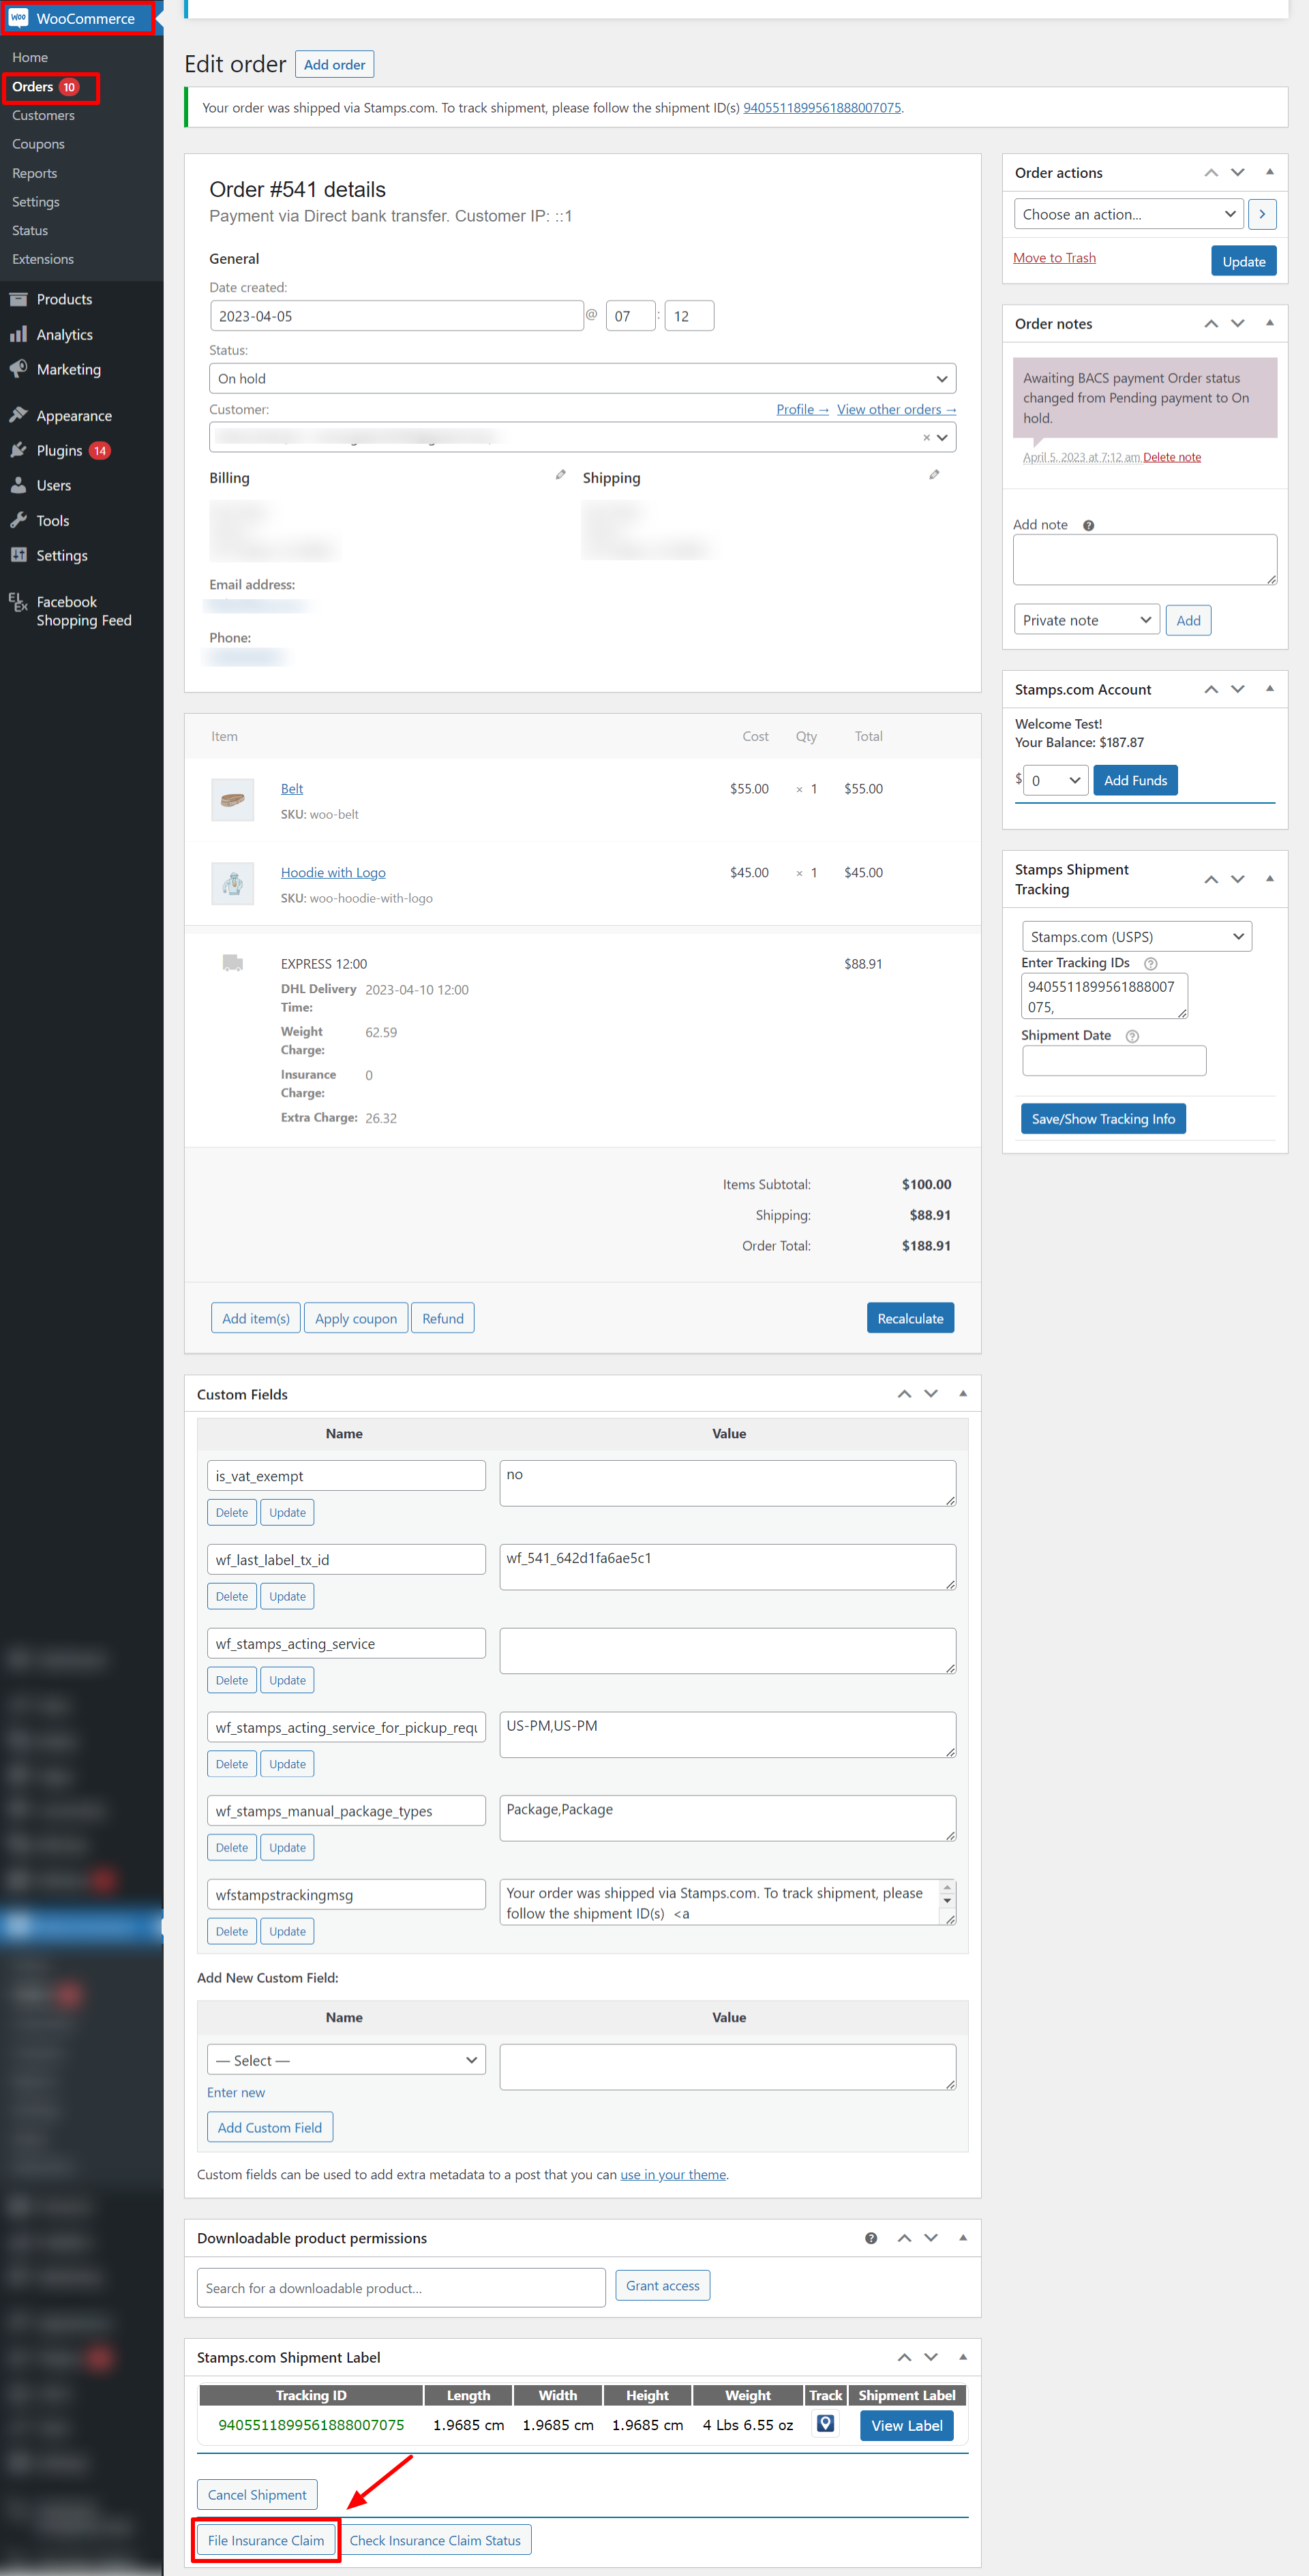Click the Move to Trash link

[x=1054, y=257]
